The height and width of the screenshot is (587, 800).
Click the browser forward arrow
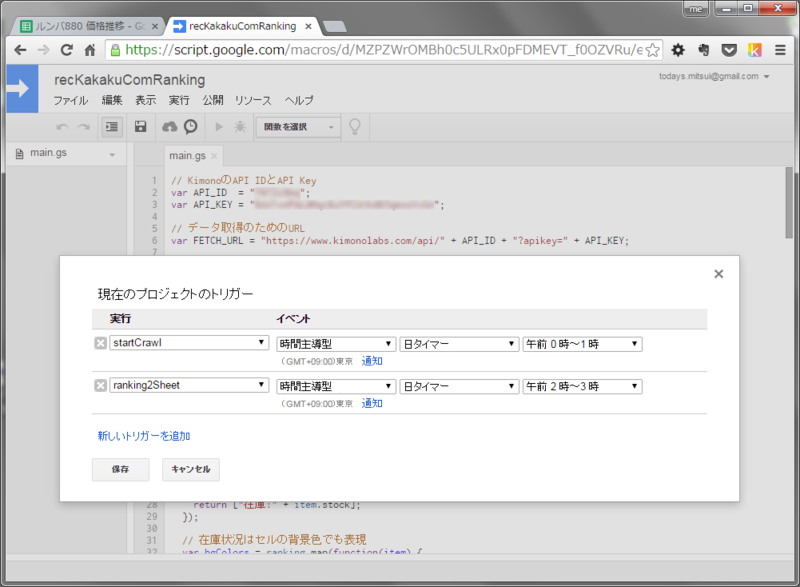point(44,50)
